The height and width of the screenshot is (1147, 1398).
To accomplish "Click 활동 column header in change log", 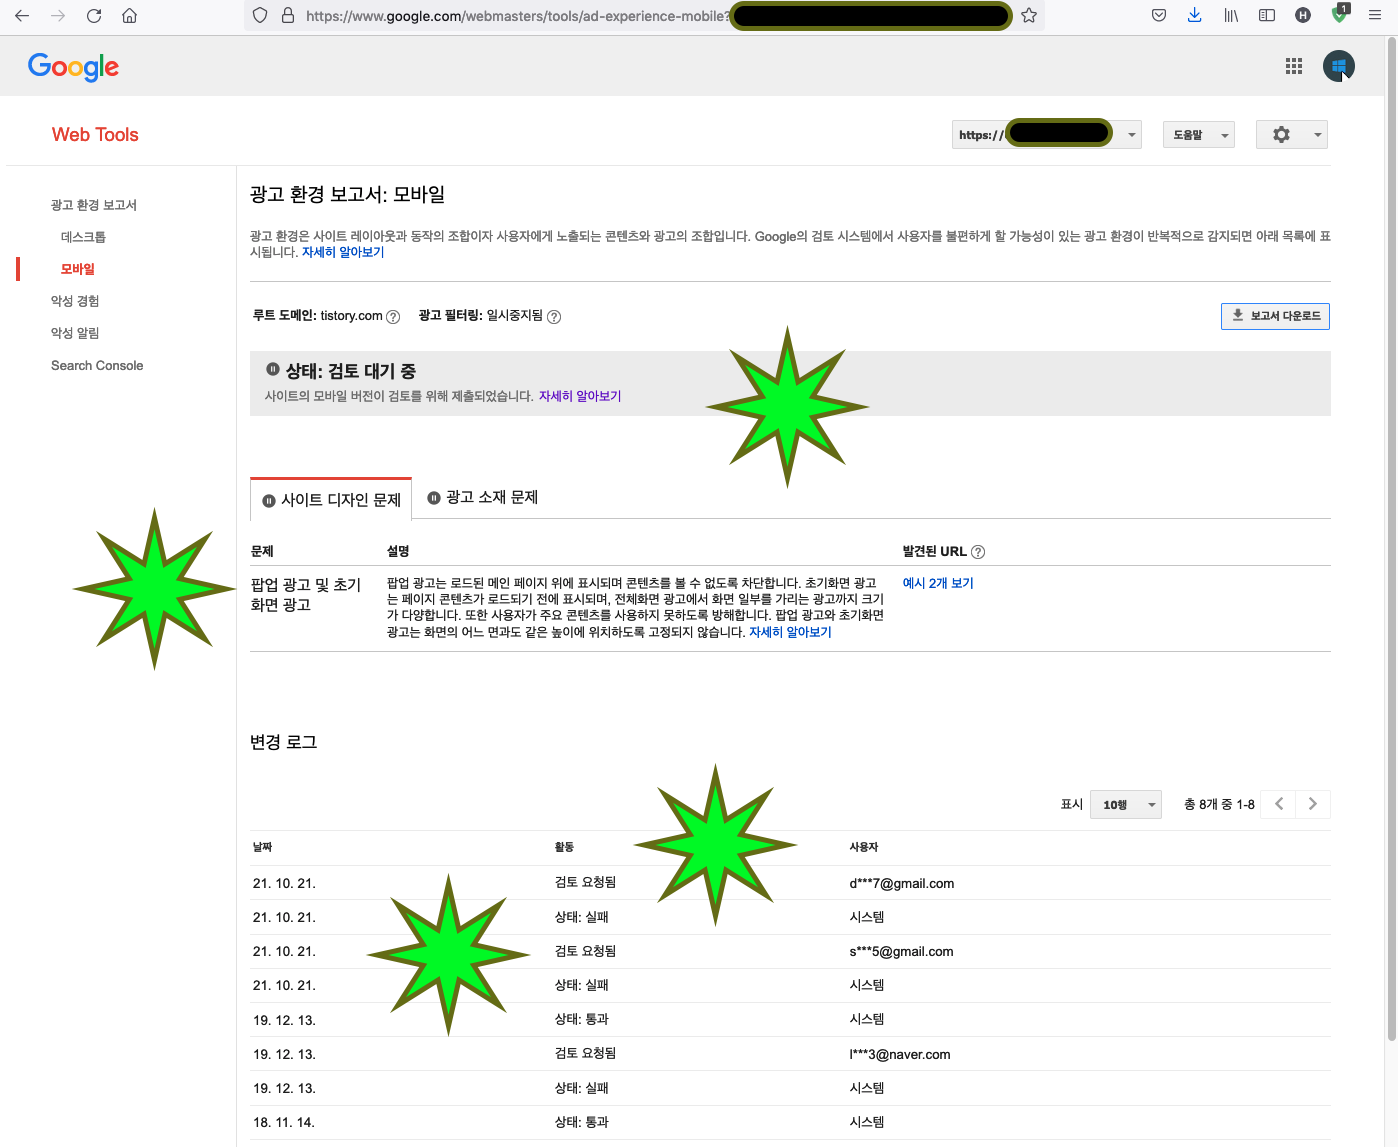I will coord(564,847).
